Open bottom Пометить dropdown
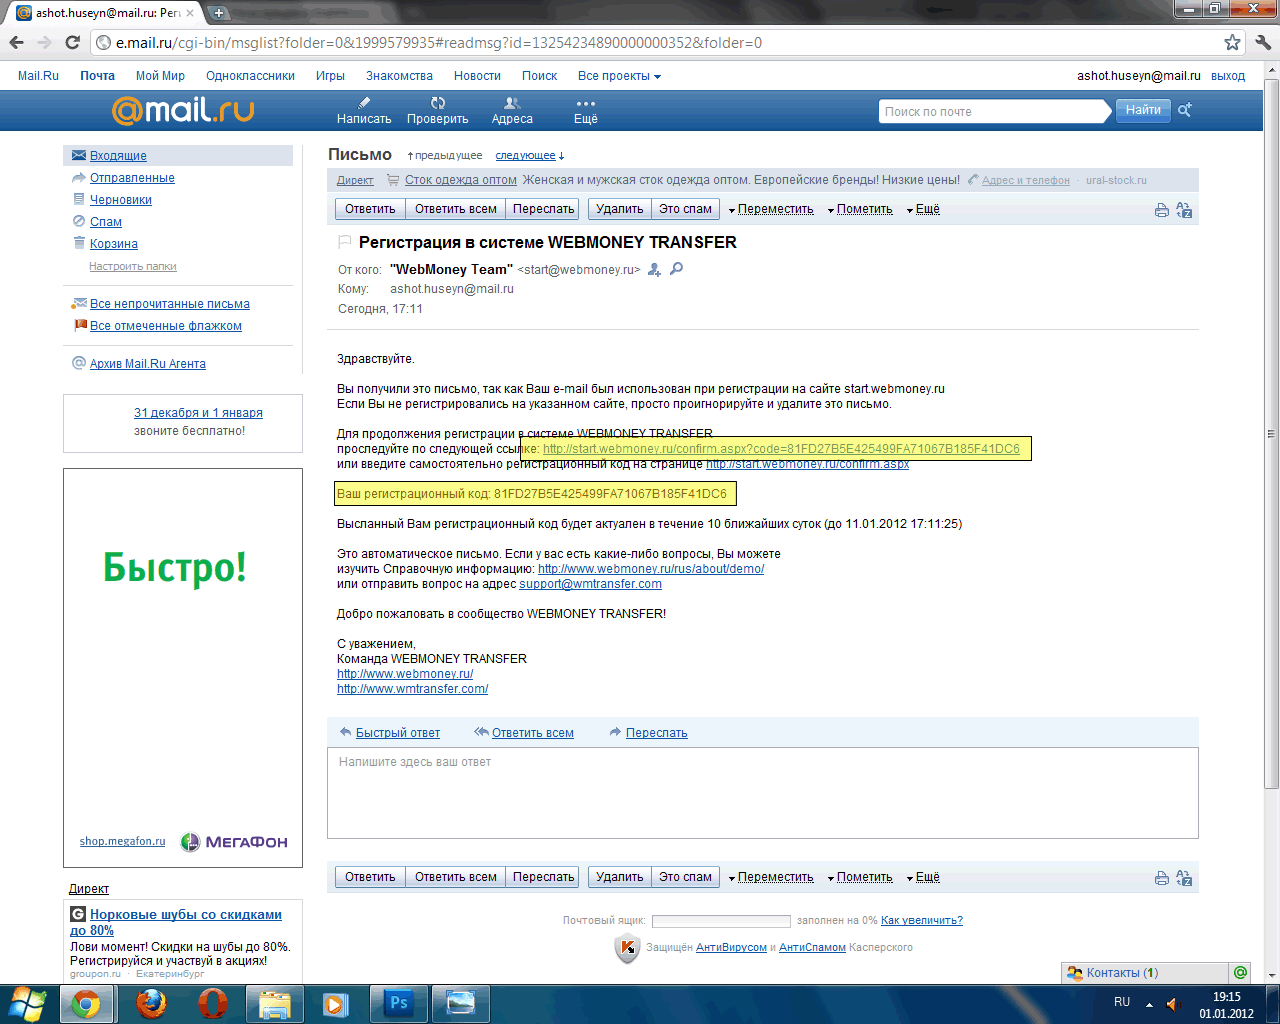Screen dimensions: 1280x1024 (860, 877)
